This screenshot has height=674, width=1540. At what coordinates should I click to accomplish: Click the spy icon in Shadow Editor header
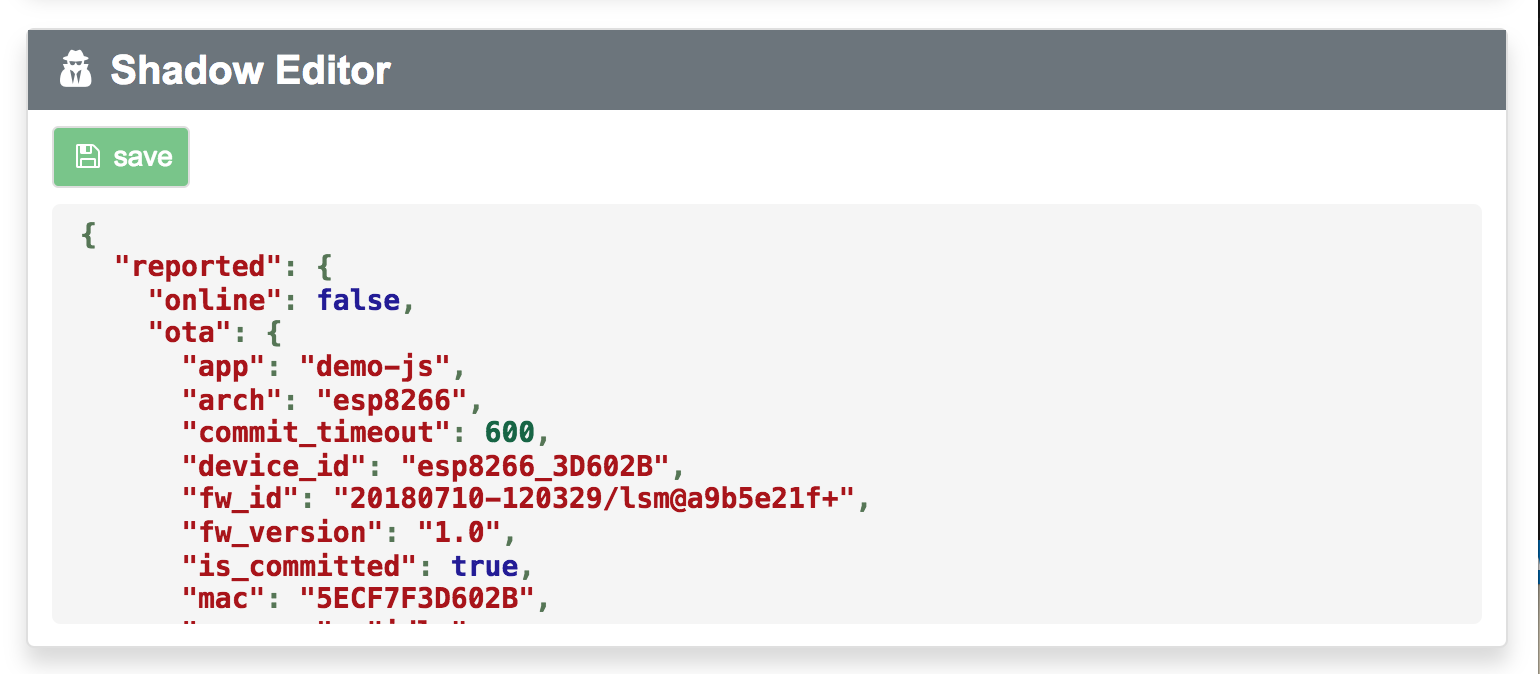point(76,70)
